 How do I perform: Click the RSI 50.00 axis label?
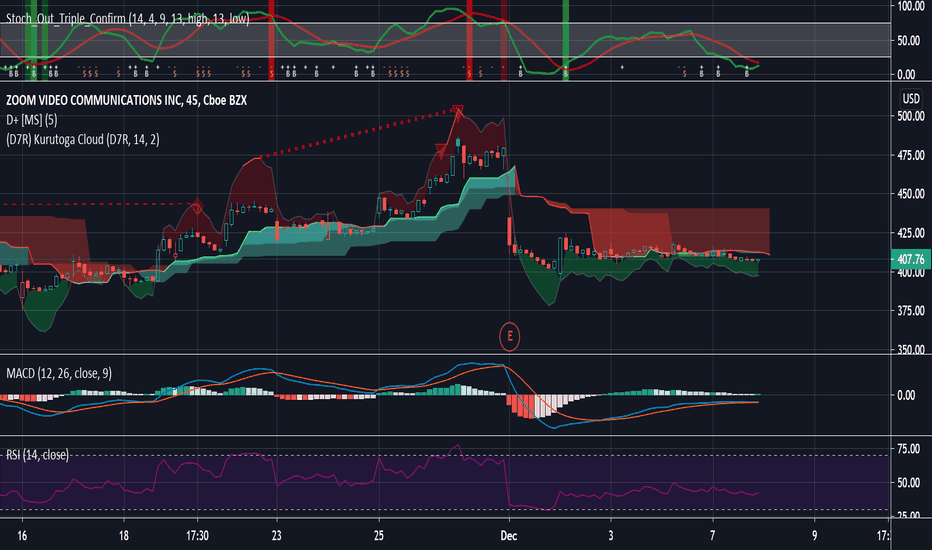point(909,483)
